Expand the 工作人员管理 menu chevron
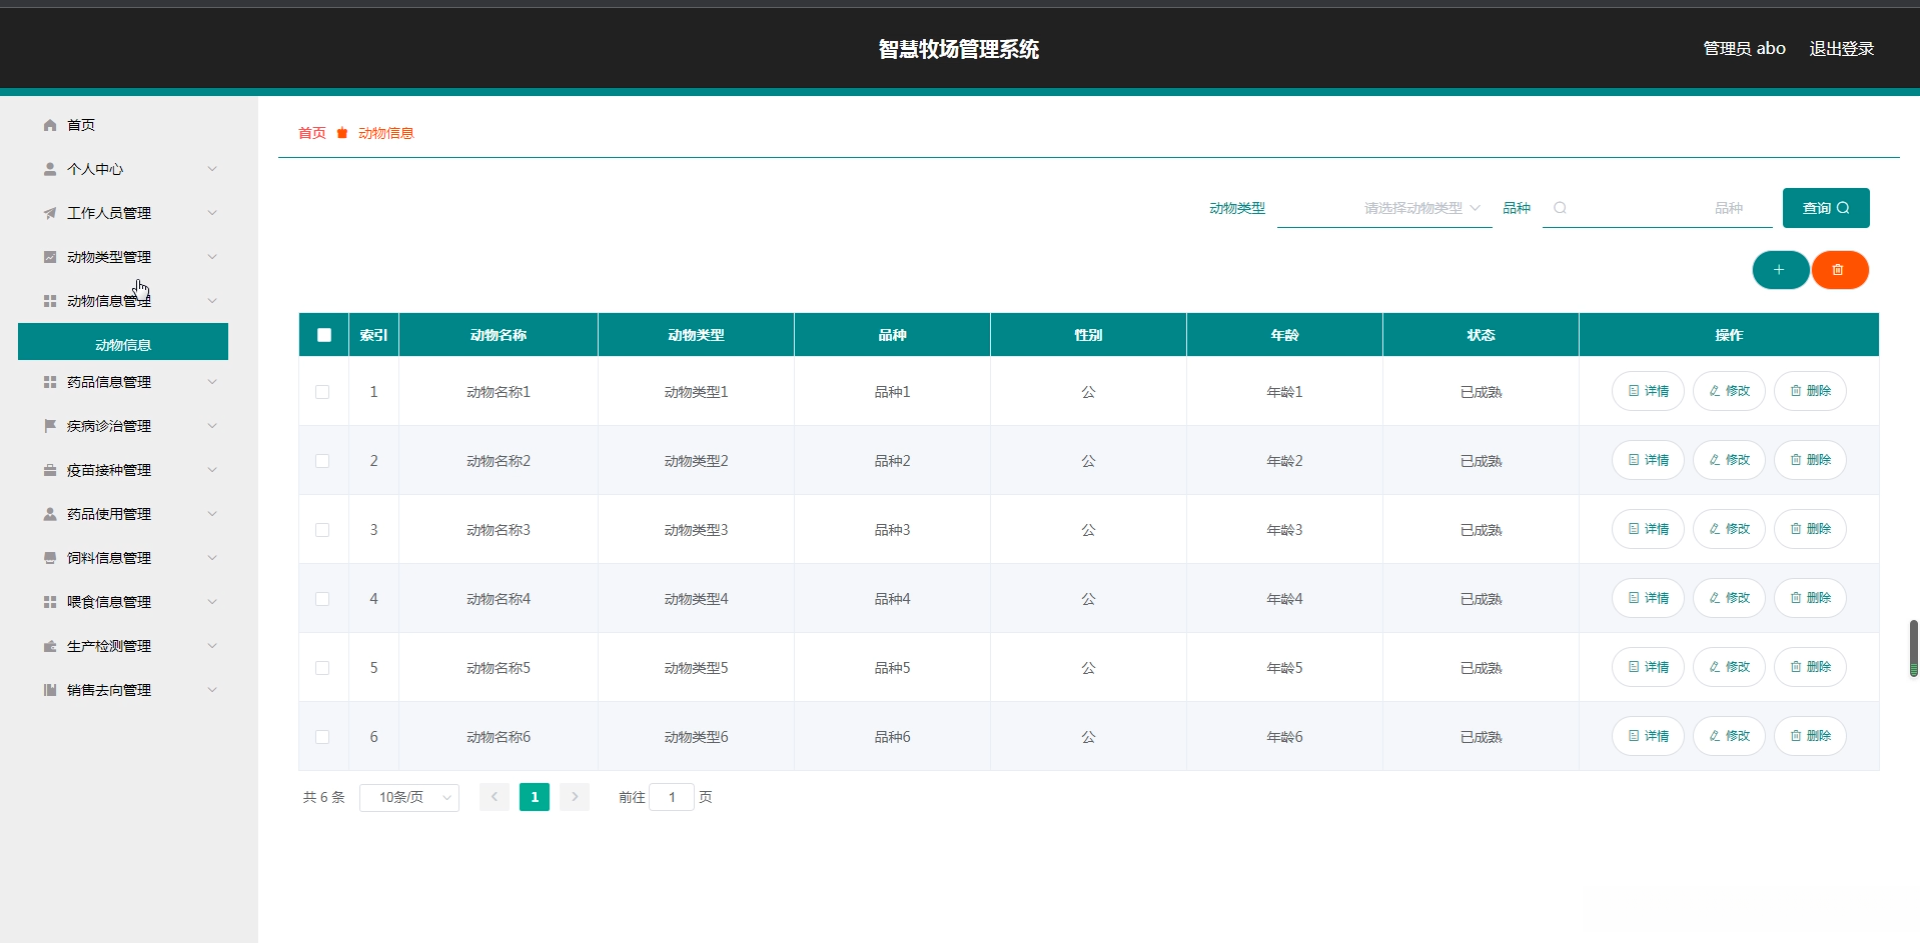Image resolution: width=1920 pixels, height=943 pixels. (212, 213)
